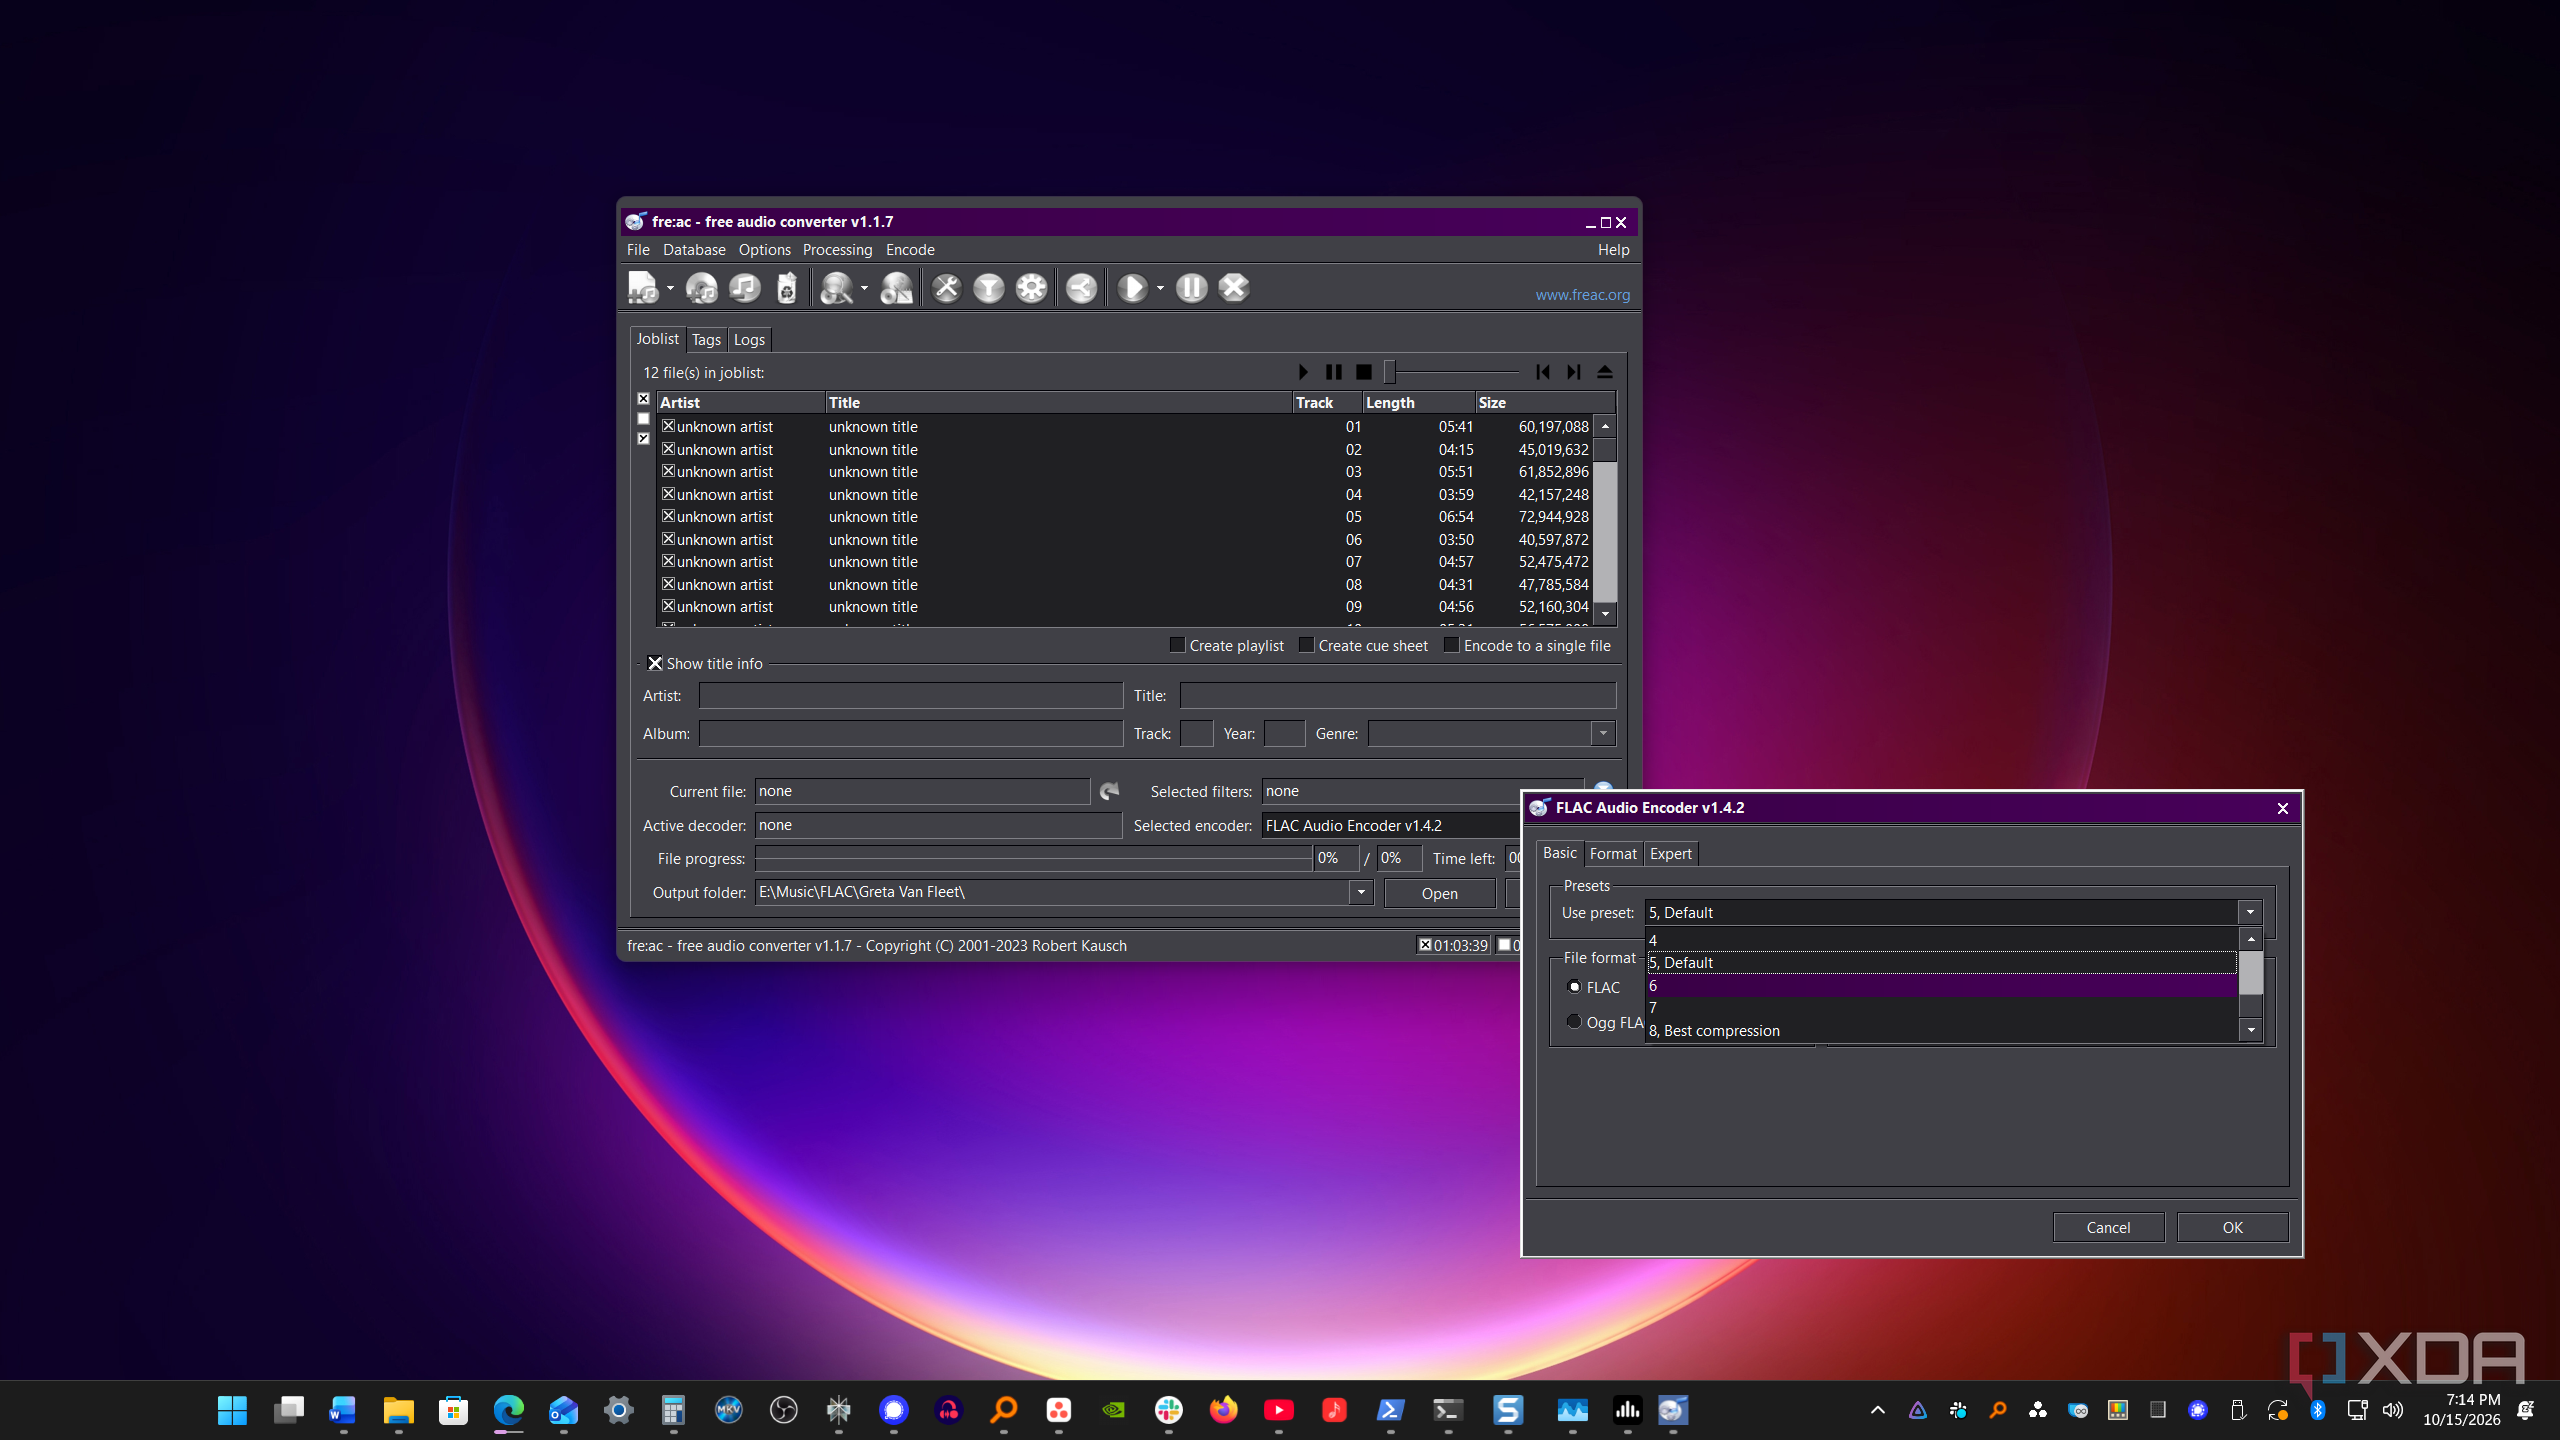Viewport: 2560px width, 1440px height.
Task: Switch to Format tab in FLAC dialog
Action: 1613,854
